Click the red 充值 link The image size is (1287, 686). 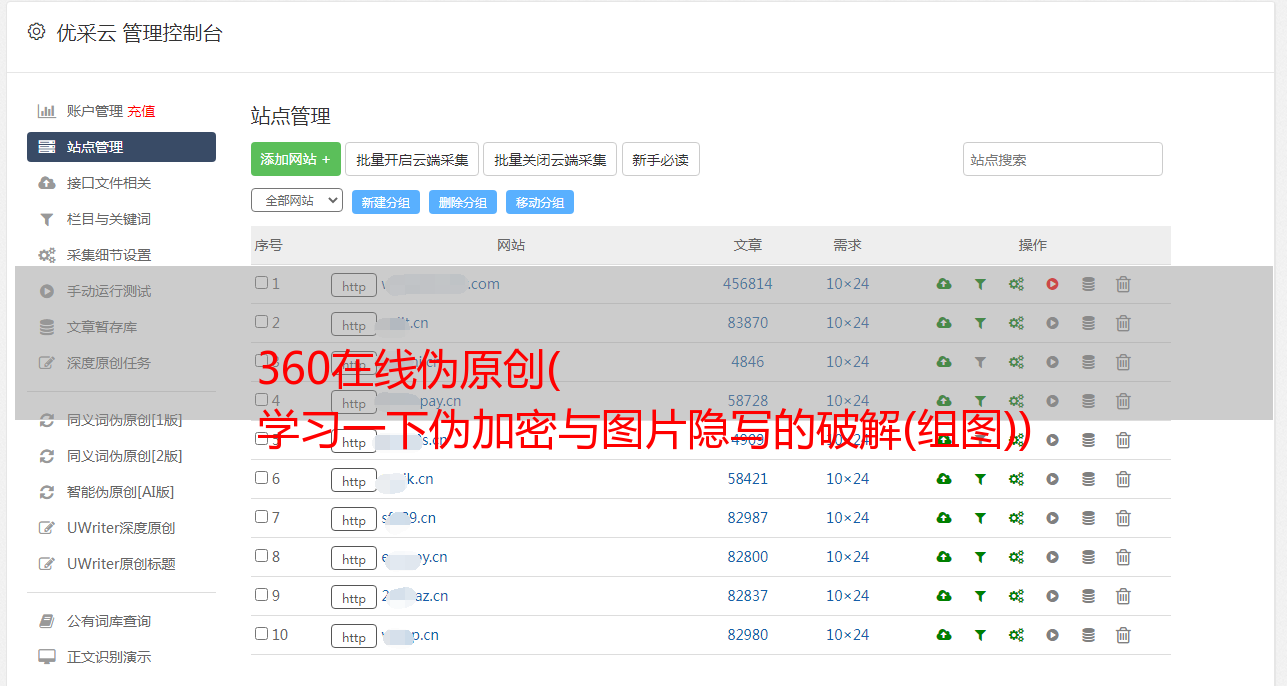point(141,111)
